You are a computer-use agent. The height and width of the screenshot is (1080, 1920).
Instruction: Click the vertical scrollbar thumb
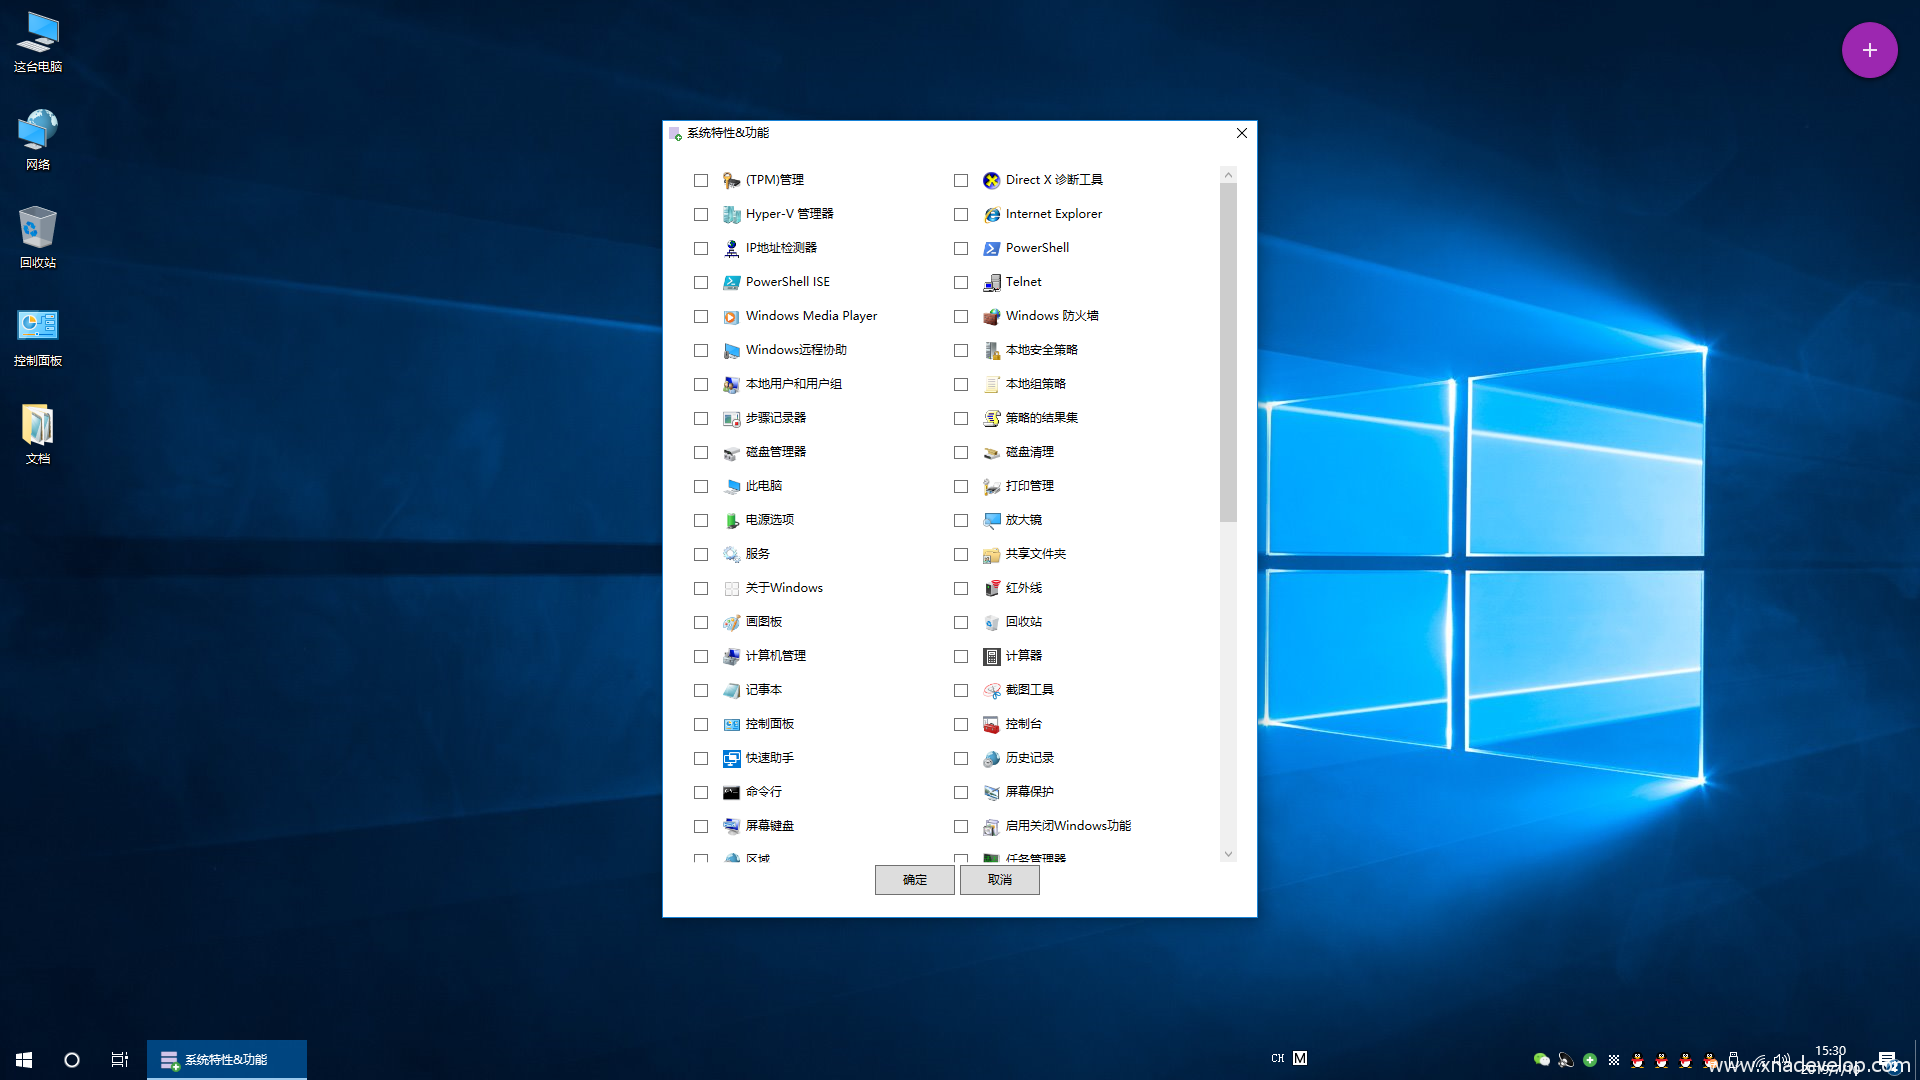[1228, 350]
